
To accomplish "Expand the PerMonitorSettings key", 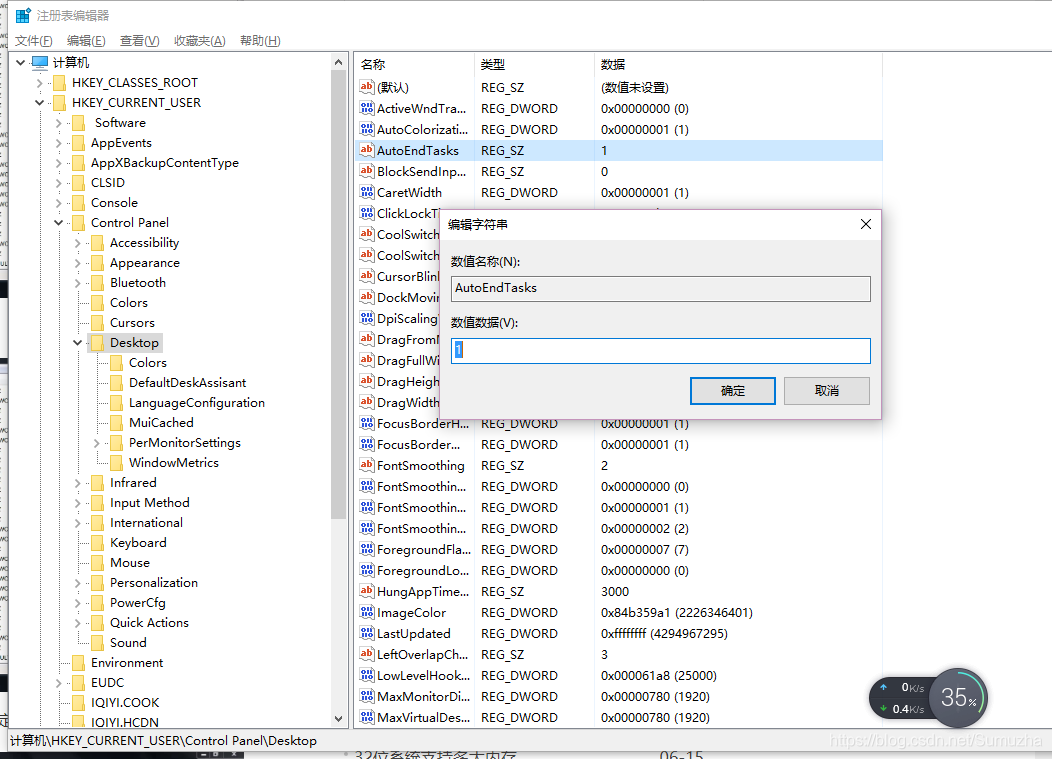I will (x=96, y=443).
